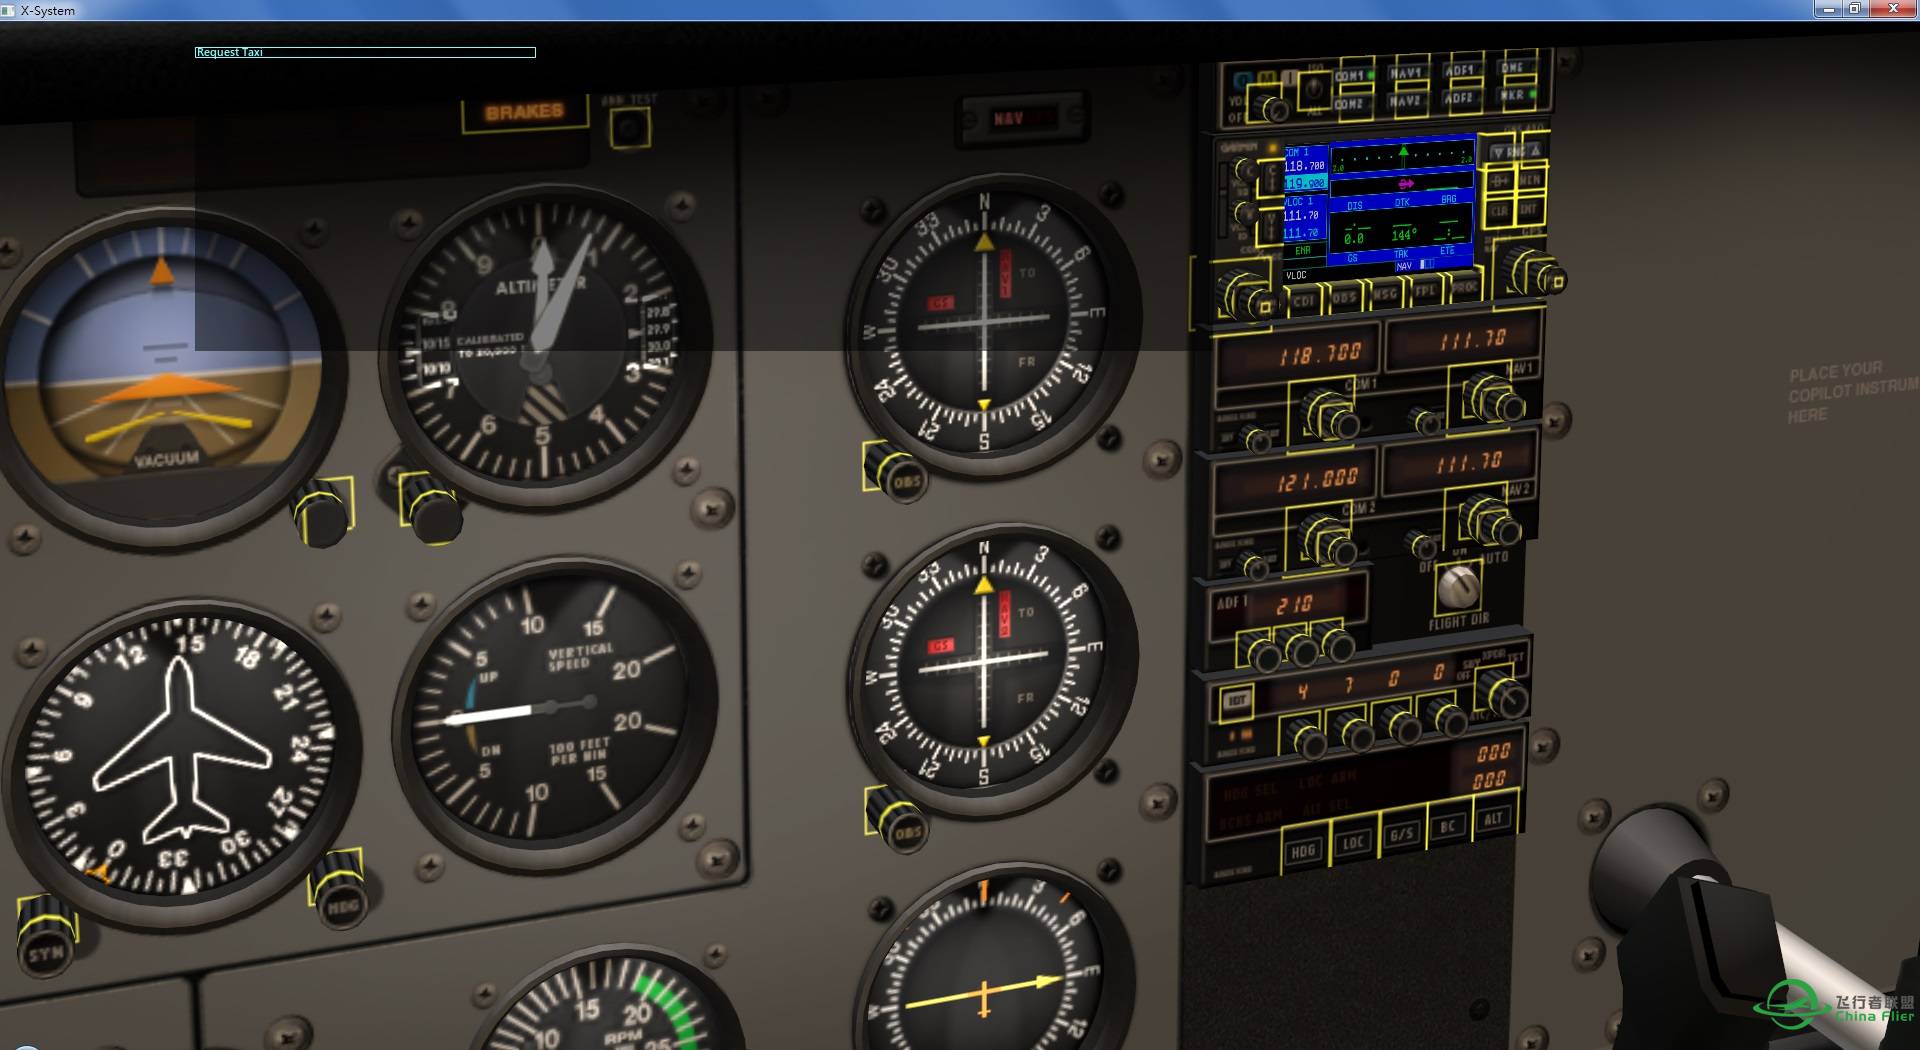The height and width of the screenshot is (1050, 1920).
Task: Click the upper VOR indicator OBS knob
Action: coord(896,472)
